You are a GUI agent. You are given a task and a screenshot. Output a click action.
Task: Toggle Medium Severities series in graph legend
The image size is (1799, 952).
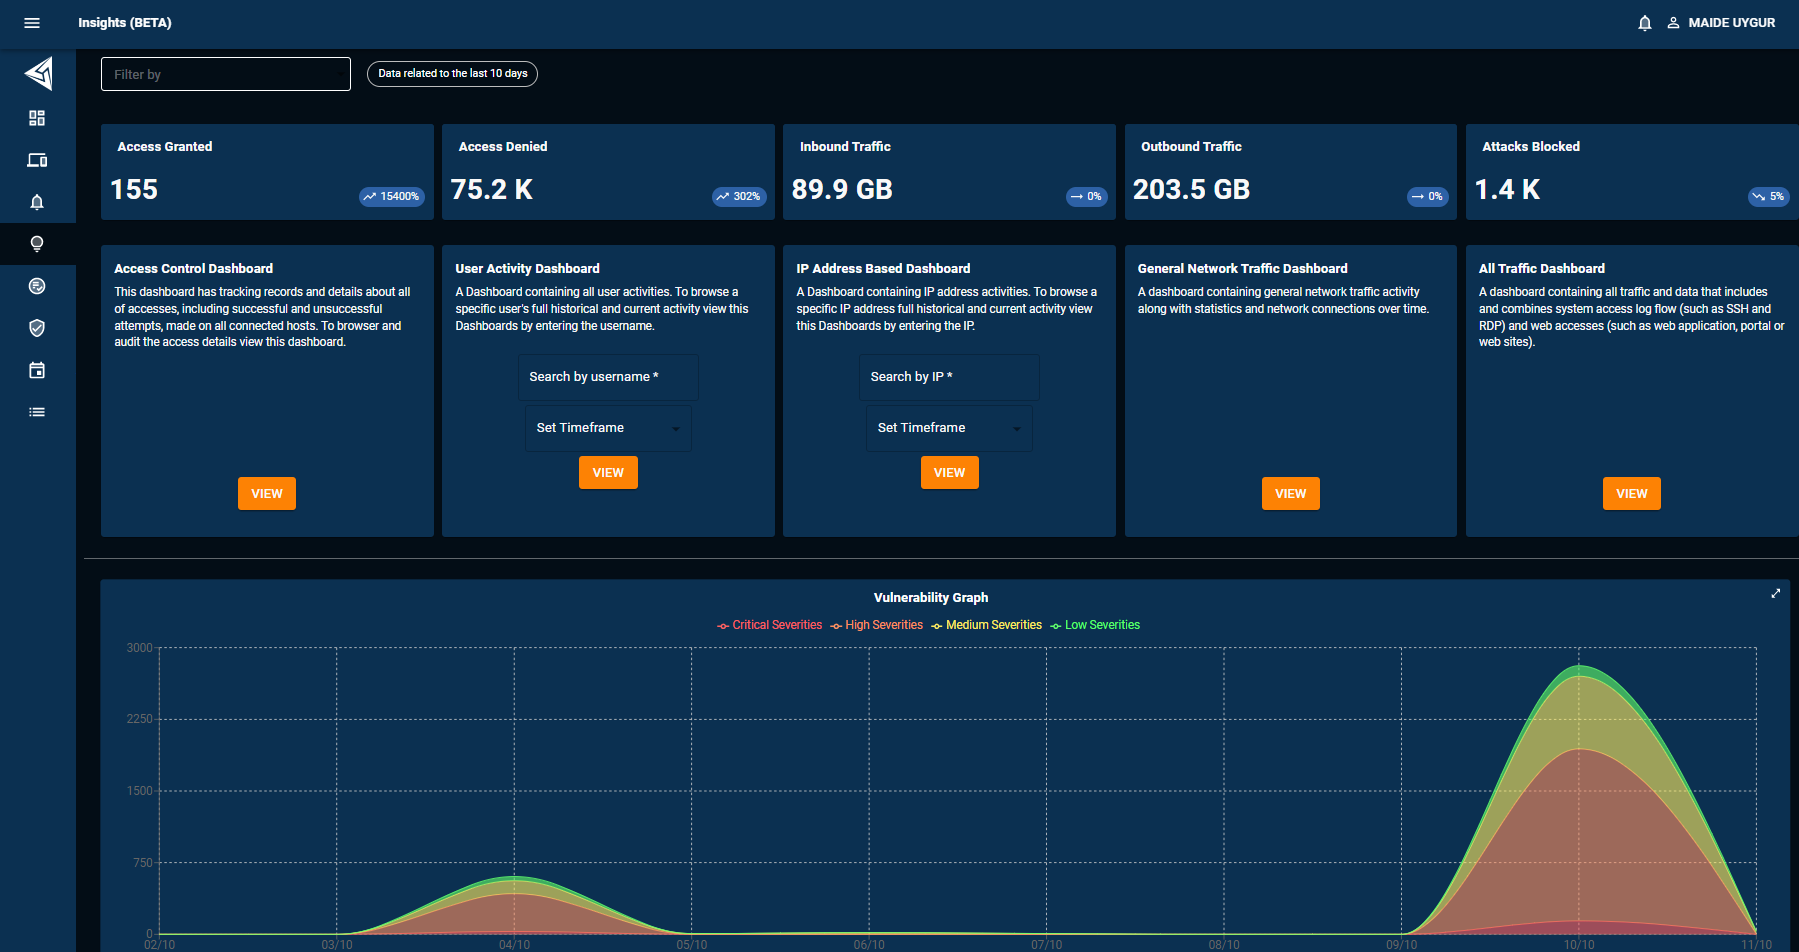986,625
